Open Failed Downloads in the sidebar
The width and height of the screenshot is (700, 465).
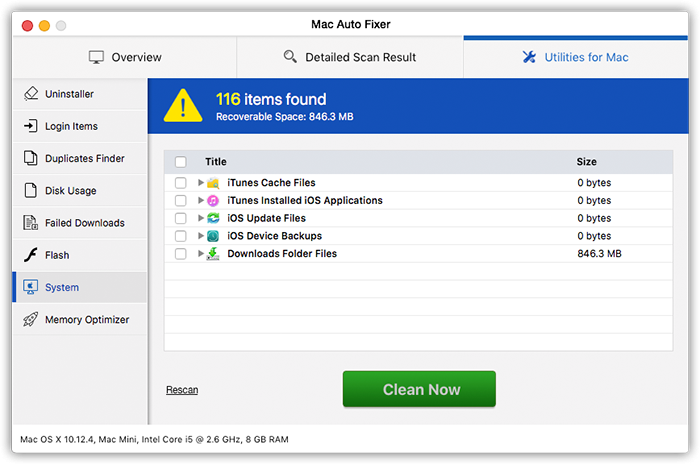[80, 223]
